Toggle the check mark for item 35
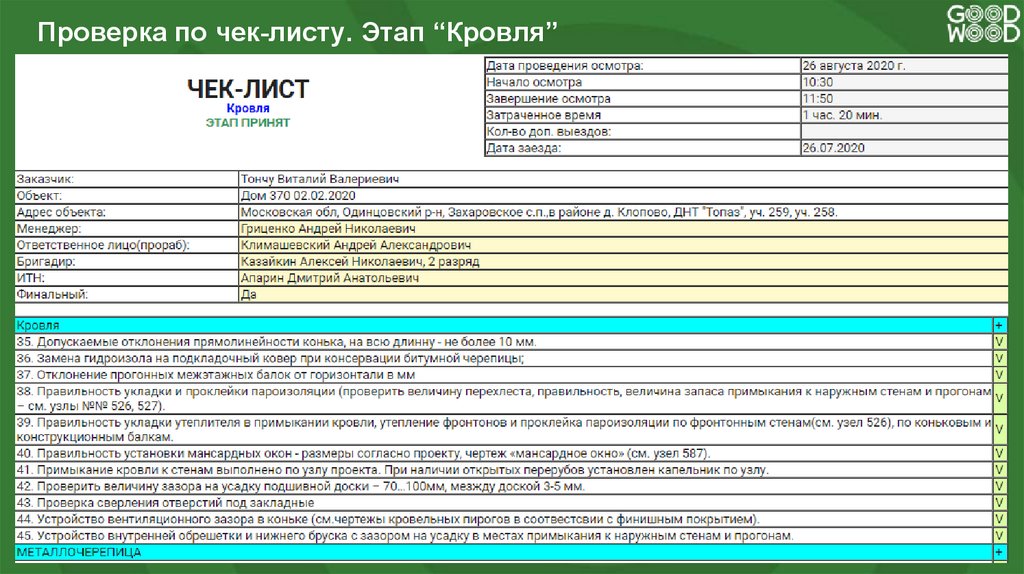Viewport: 1024px width, 574px height. (999, 342)
